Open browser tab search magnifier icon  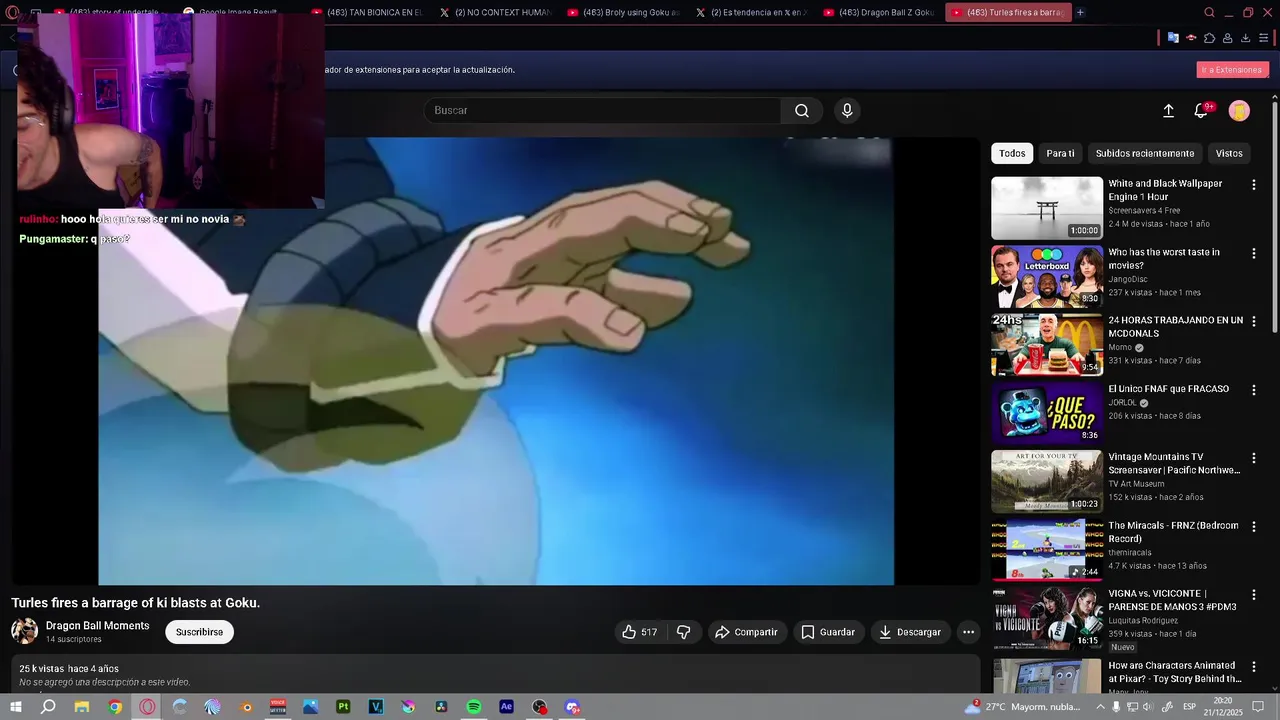tap(1209, 12)
